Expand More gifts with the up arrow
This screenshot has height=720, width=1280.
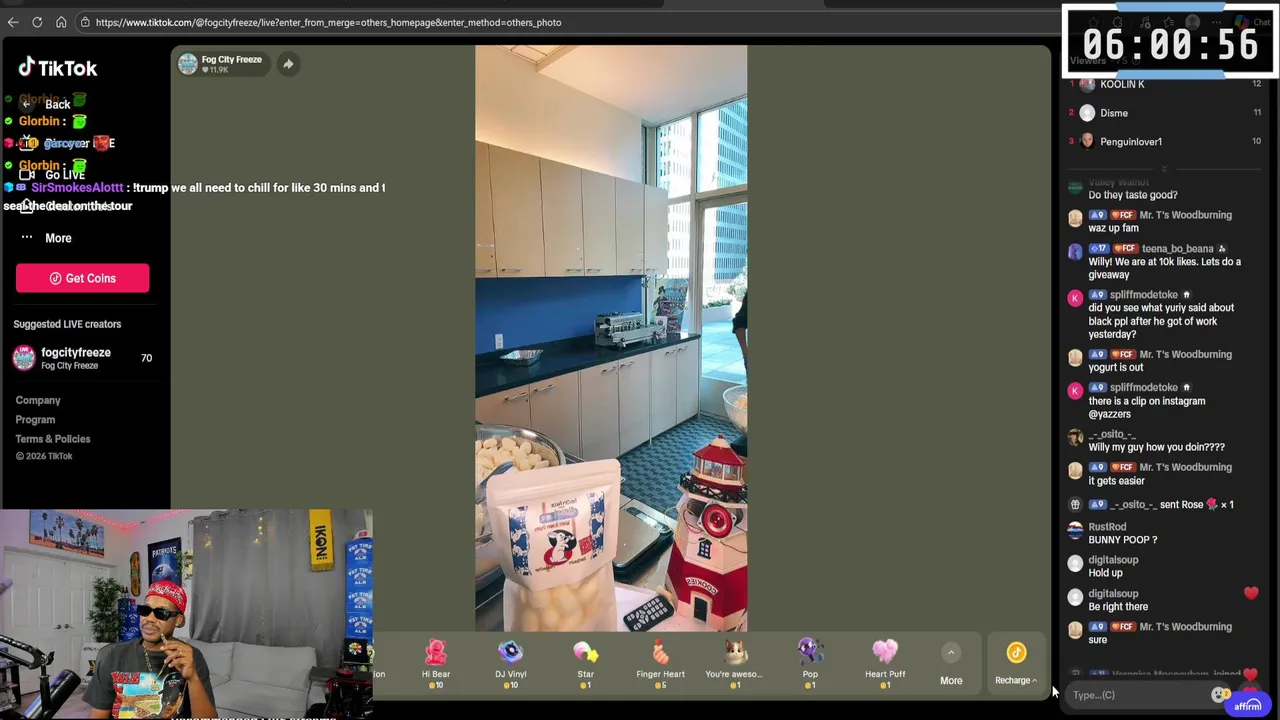pyautogui.click(x=951, y=653)
